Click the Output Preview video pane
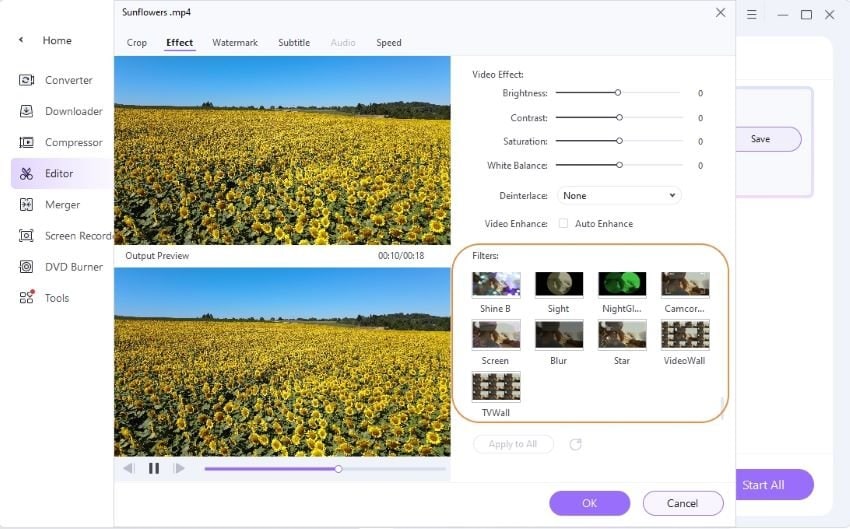850x529 pixels. point(282,362)
